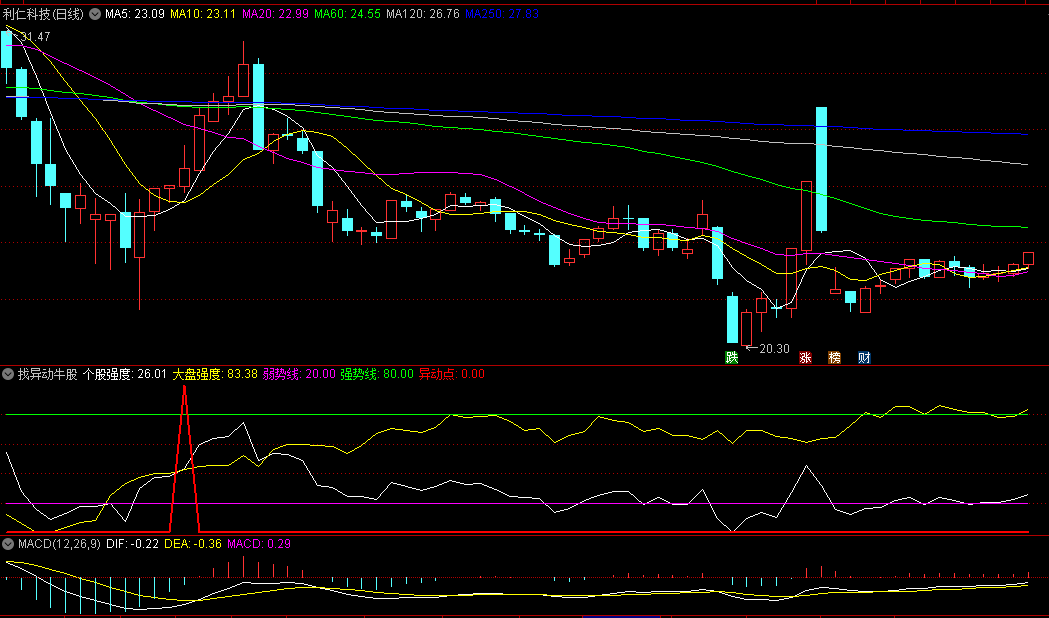This screenshot has width=1049, height=618.
Task: Click the blue 财 event marker
Action: click(864, 357)
